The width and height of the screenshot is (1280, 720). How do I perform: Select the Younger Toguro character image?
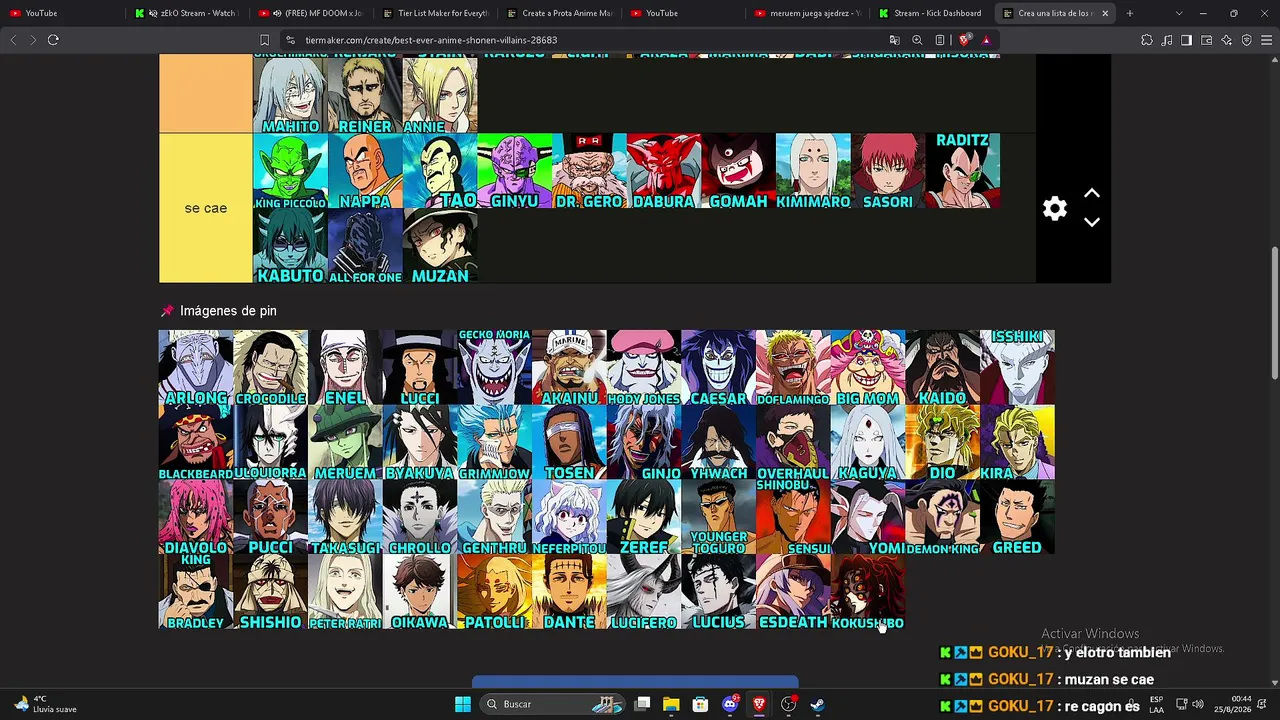tap(718, 518)
